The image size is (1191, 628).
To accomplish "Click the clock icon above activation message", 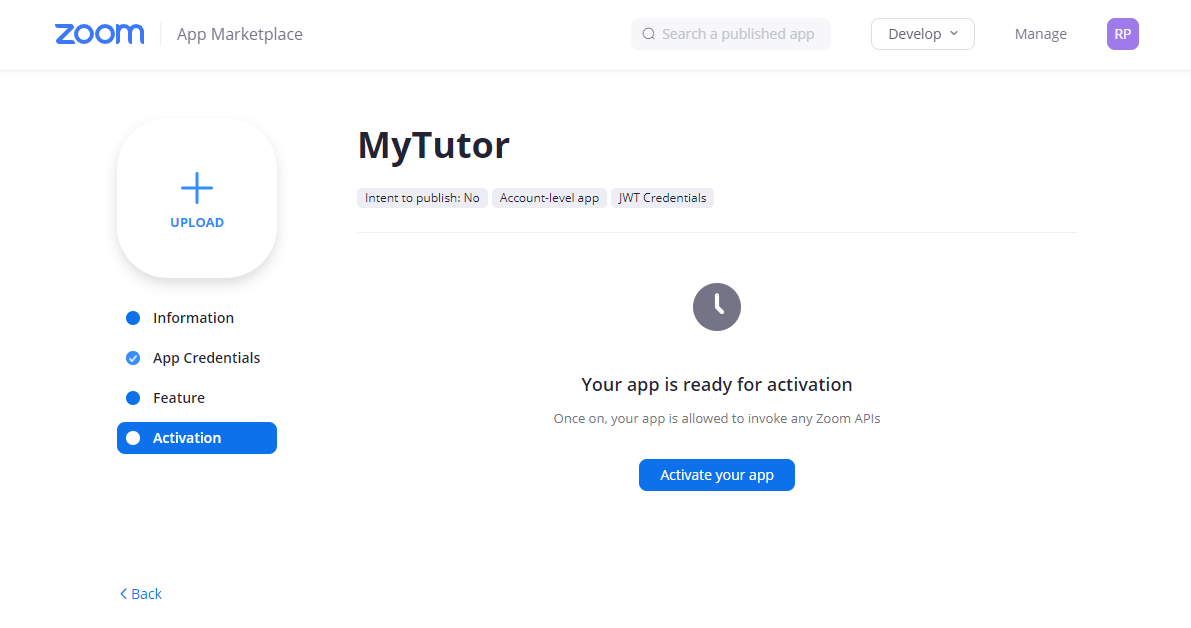I will pyautogui.click(x=716, y=306).
